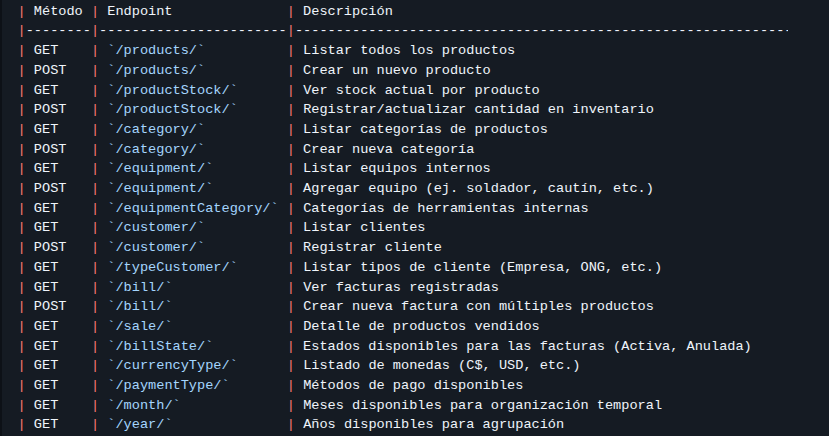Click the `/month/` endpoint text
The width and height of the screenshot is (829, 436).
[144, 405]
